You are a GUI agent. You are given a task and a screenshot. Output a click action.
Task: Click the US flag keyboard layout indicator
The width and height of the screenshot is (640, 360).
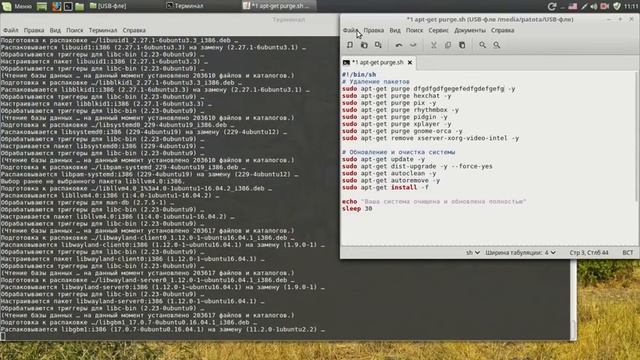point(573,6)
